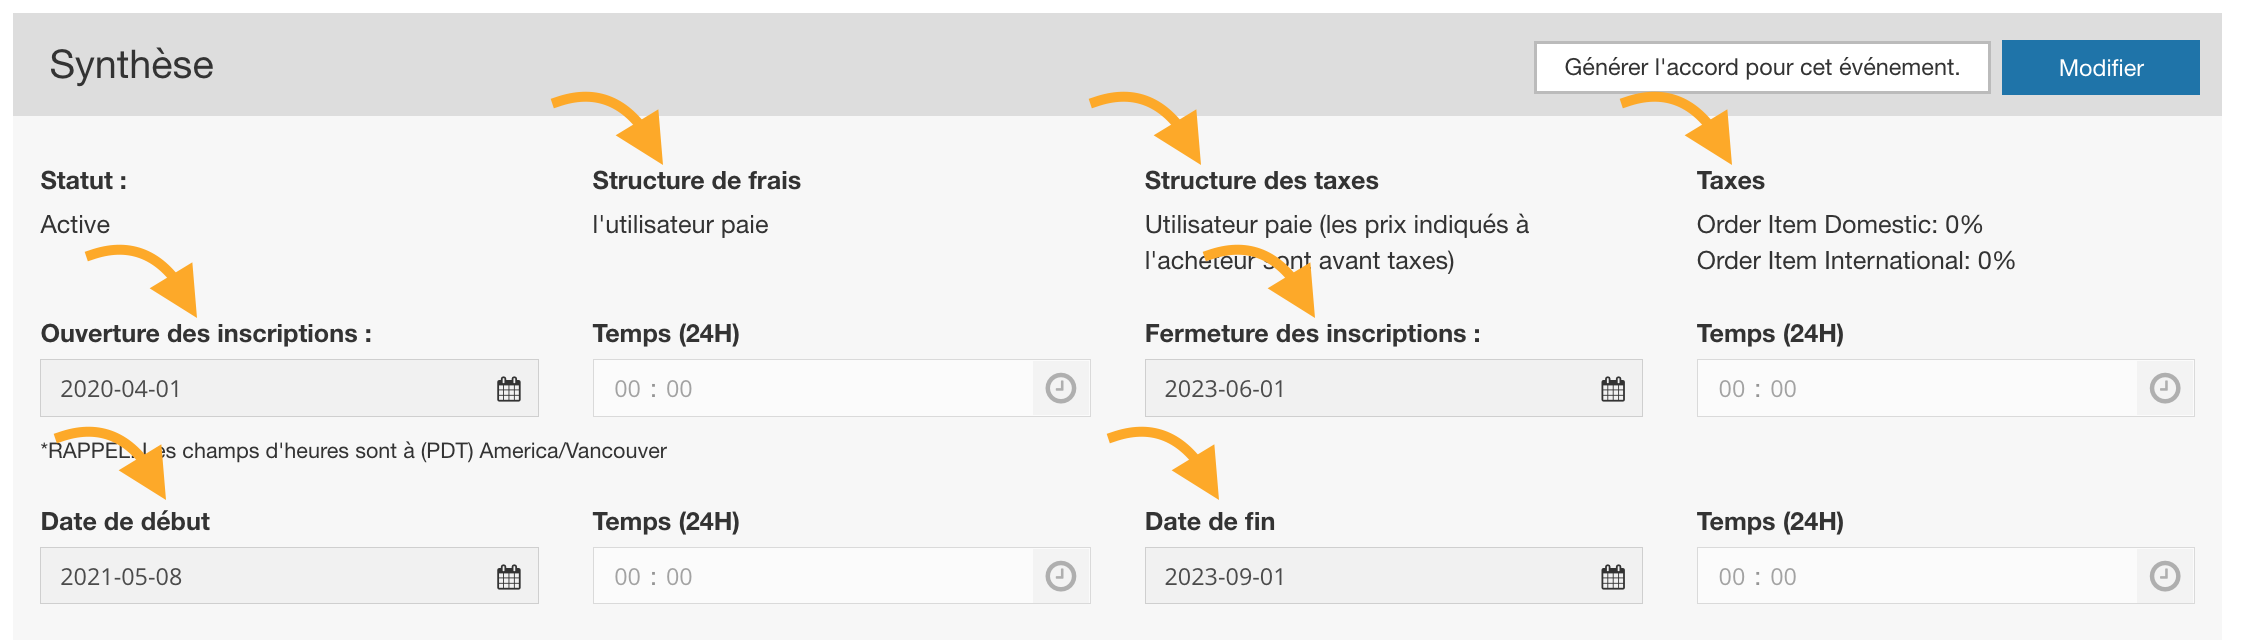The image size is (2246, 640).
Task: Select the 2021-05-08 start date field
Action: pos(260,577)
